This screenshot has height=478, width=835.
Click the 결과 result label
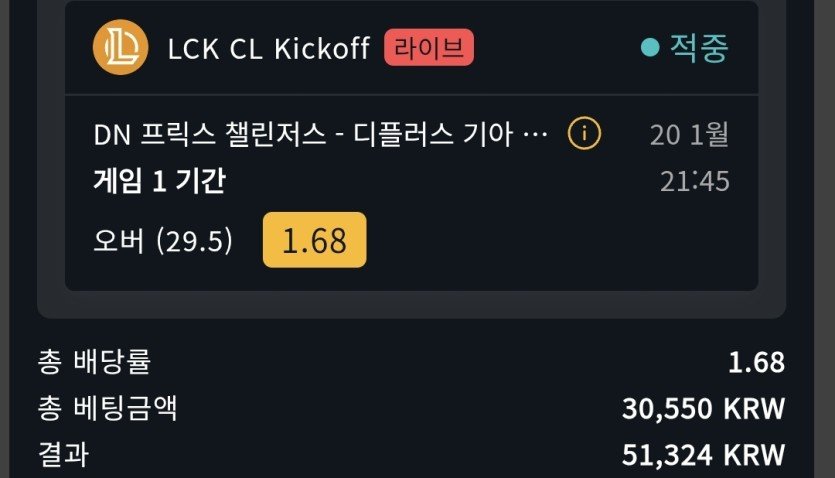tap(64, 454)
